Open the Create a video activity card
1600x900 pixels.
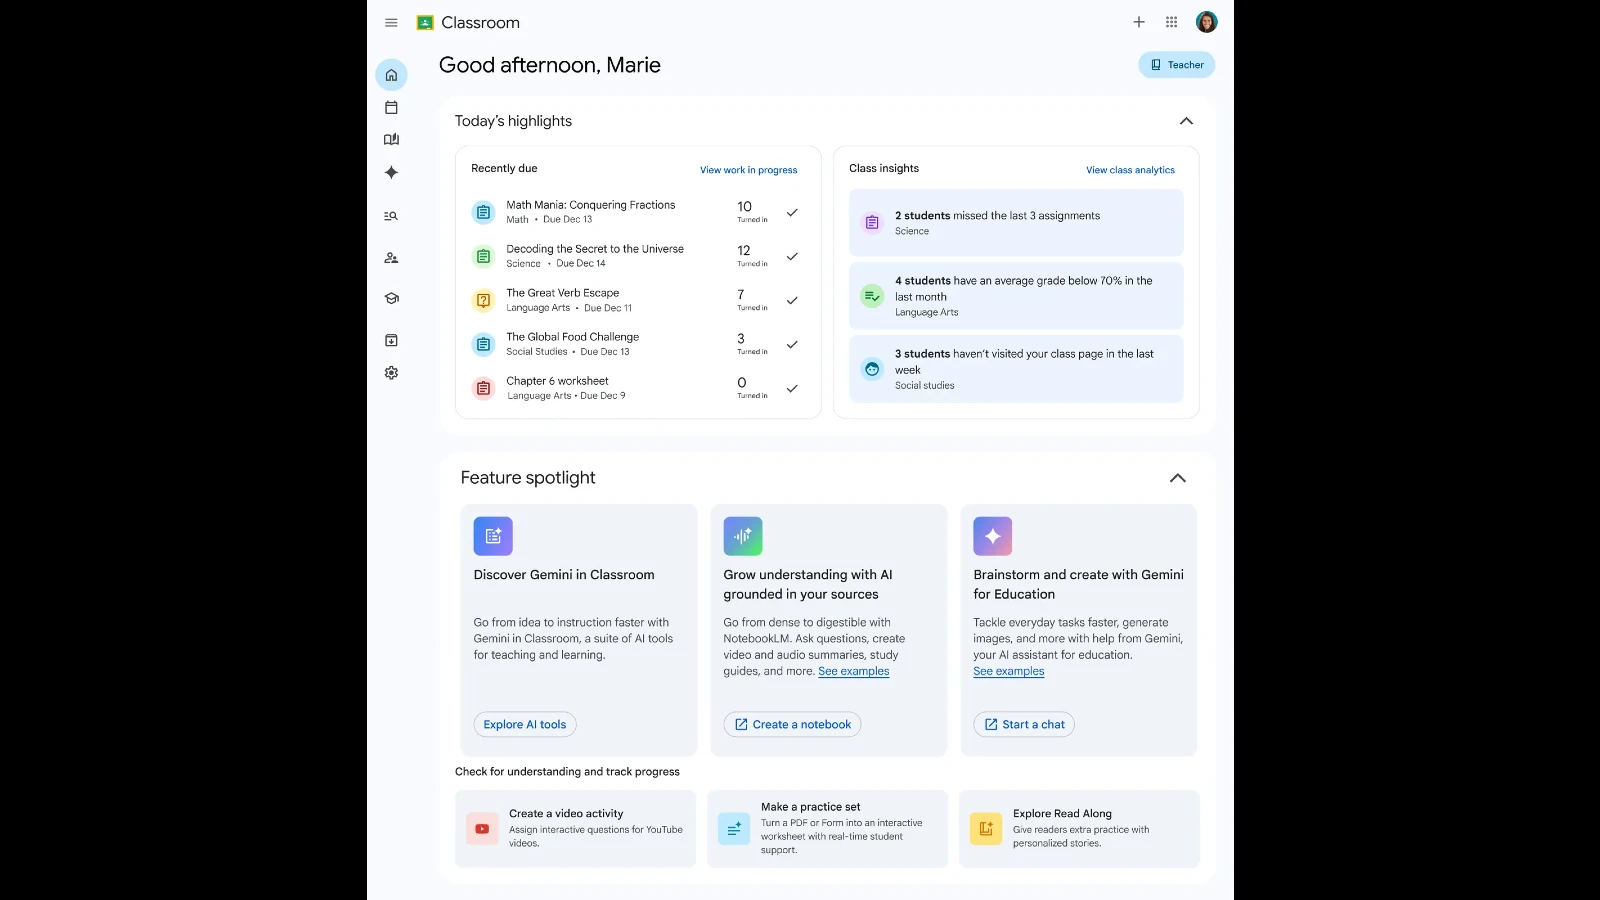[x=575, y=829]
